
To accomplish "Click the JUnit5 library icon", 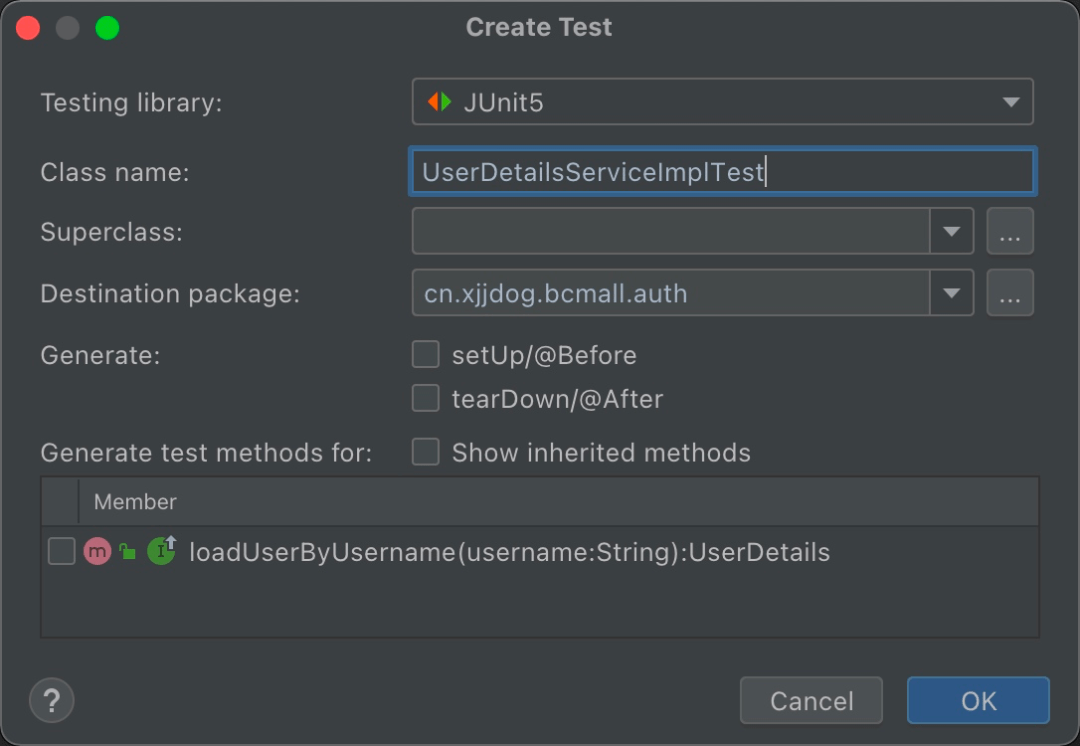I will 440,102.
